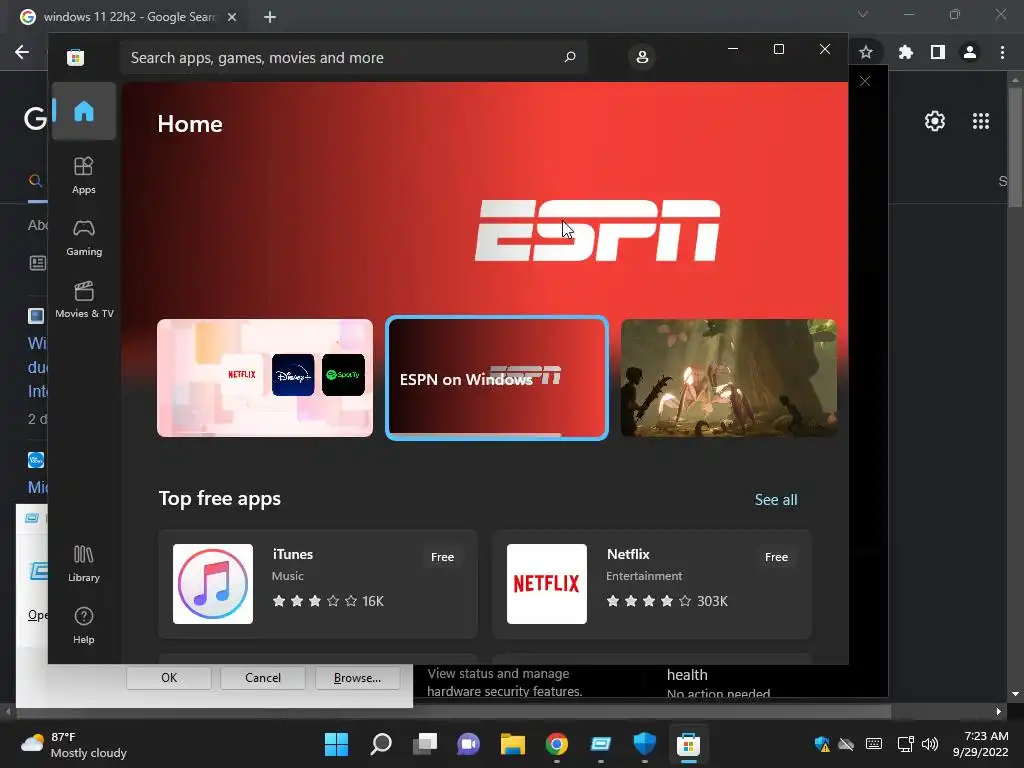Screen dimensions: 1024x768
Task: Close the dark overlay behind Store
Action: coord(865,81)
